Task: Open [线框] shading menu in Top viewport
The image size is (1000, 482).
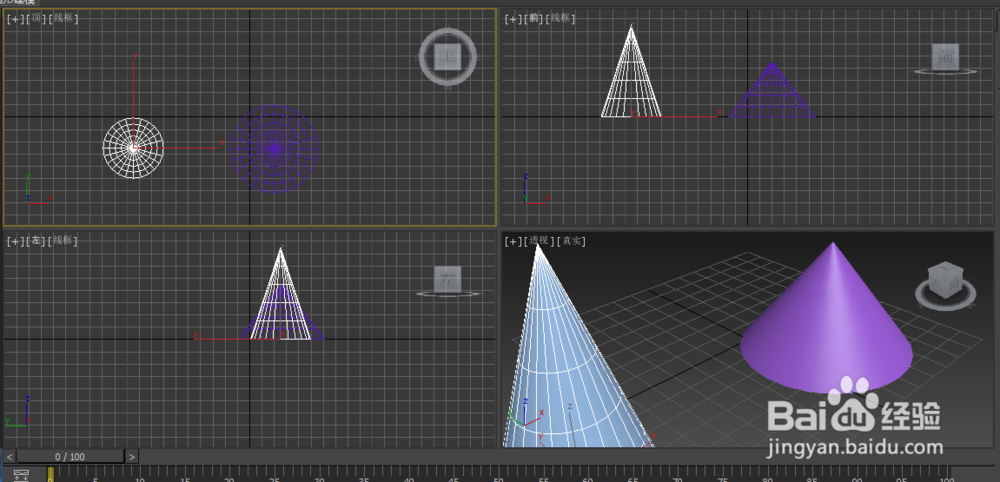Action: [x=63, y=19]
